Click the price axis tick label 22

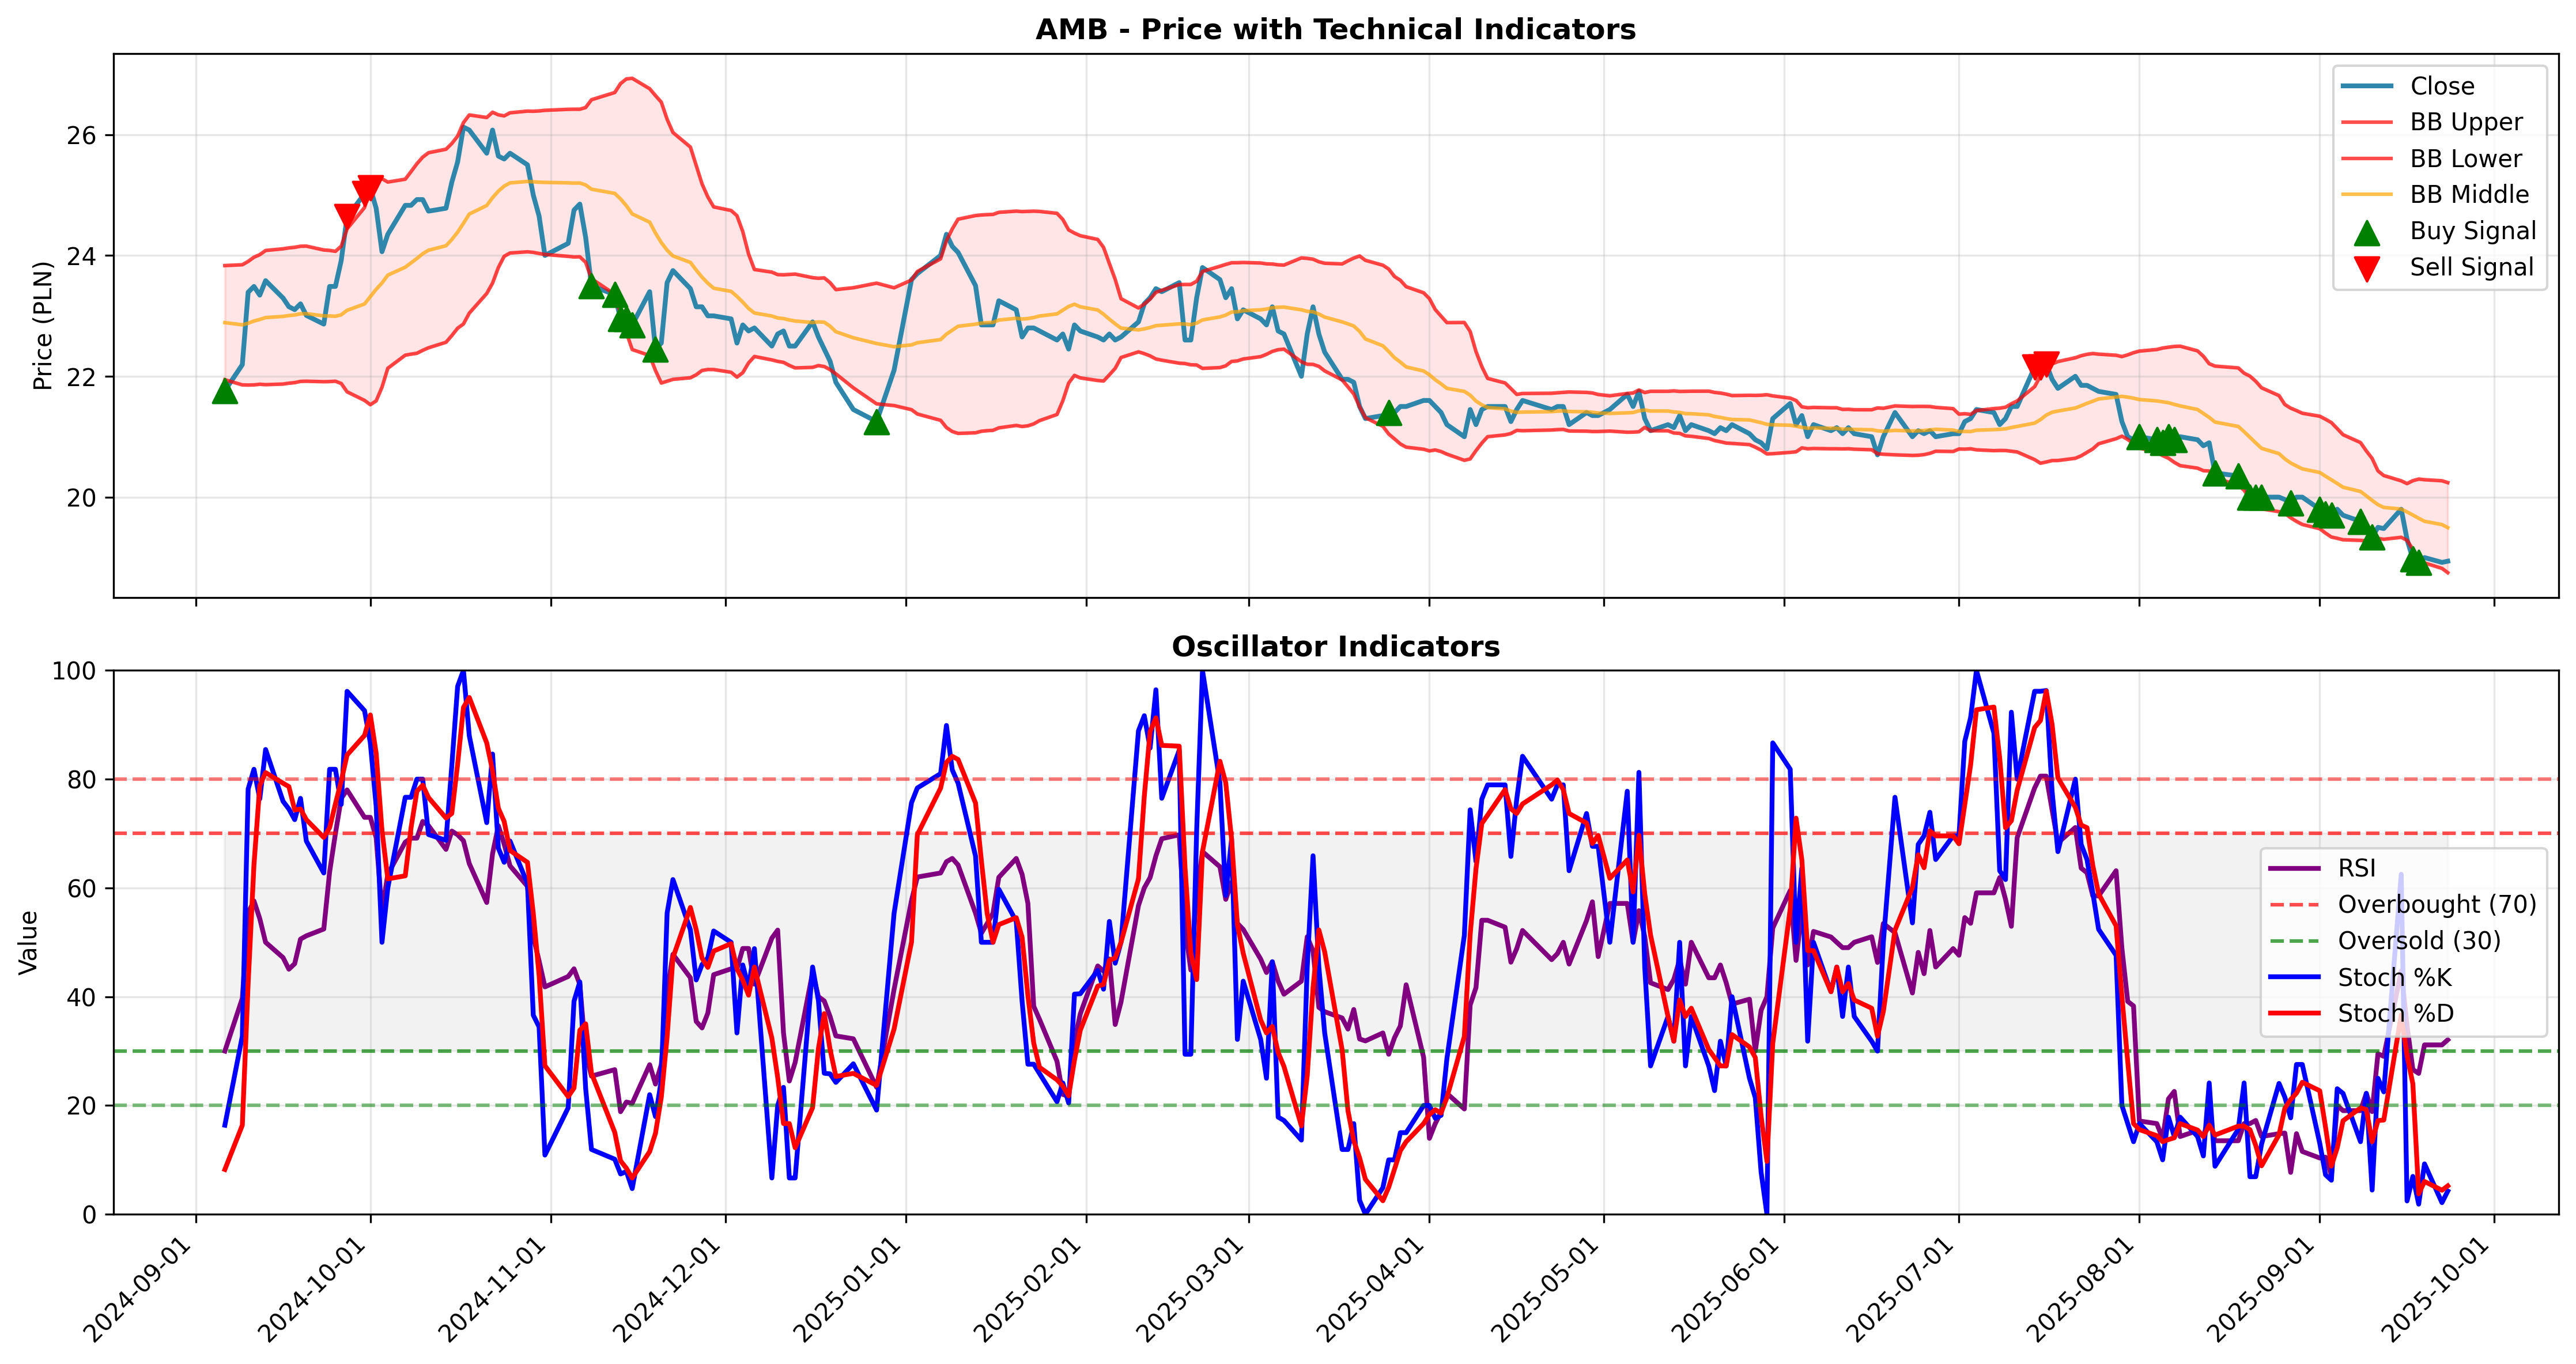(82, 377)
